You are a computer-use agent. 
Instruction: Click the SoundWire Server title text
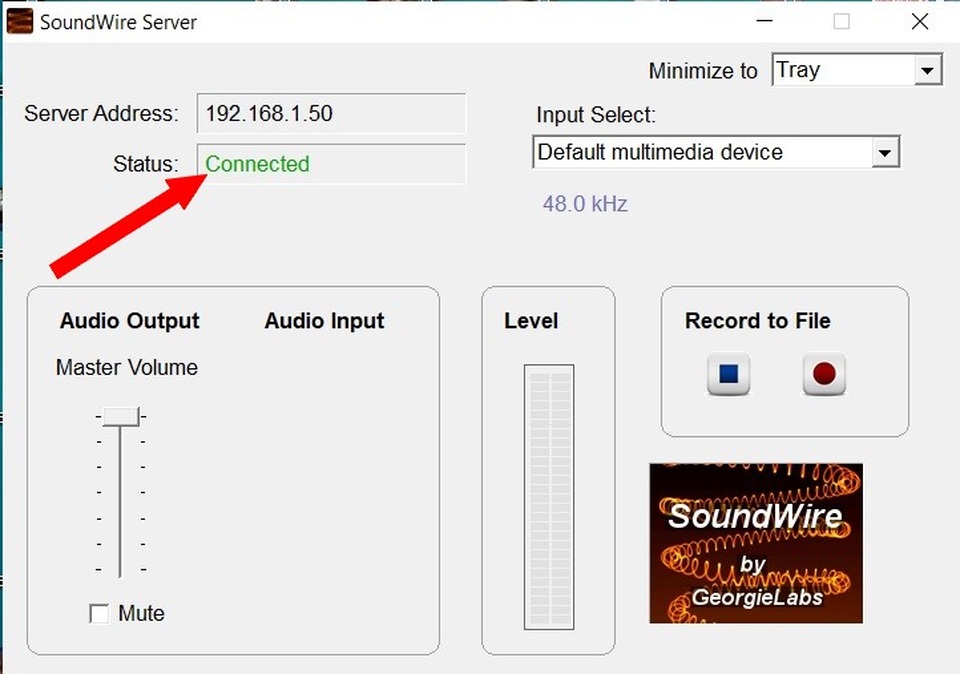(x=118, y=23)
